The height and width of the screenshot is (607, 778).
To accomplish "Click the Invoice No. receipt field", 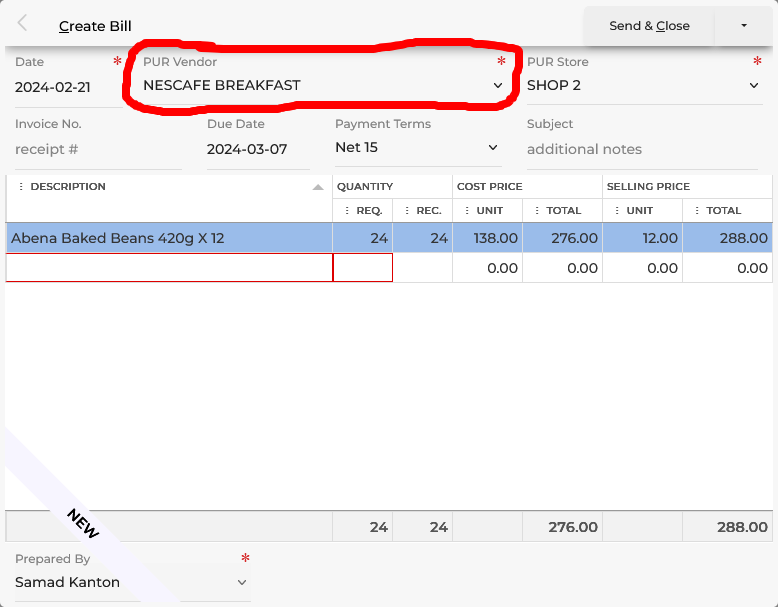I will point(95,149).
